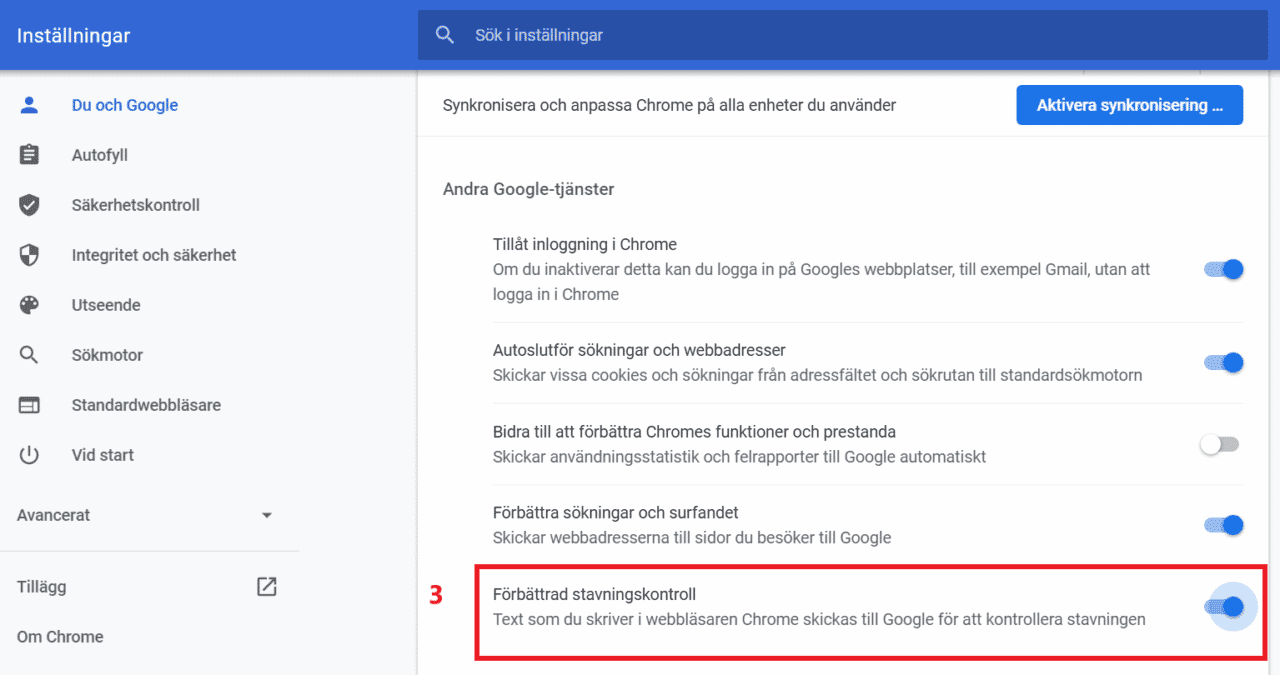Click the magnifier icon beside Sökmotor
The image size is (1280, 675).
[29, 355]
